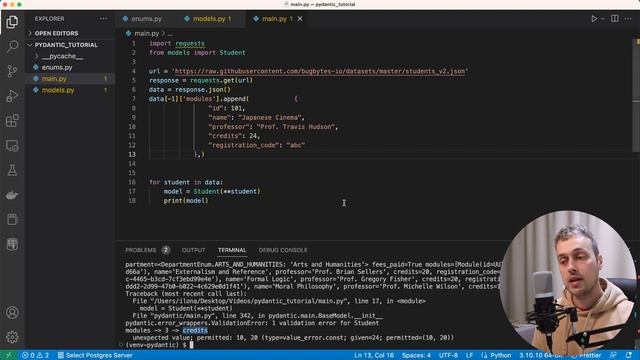
Task: Open the Docker whale view
Action: pyautogui.click(x=12, y=195)
